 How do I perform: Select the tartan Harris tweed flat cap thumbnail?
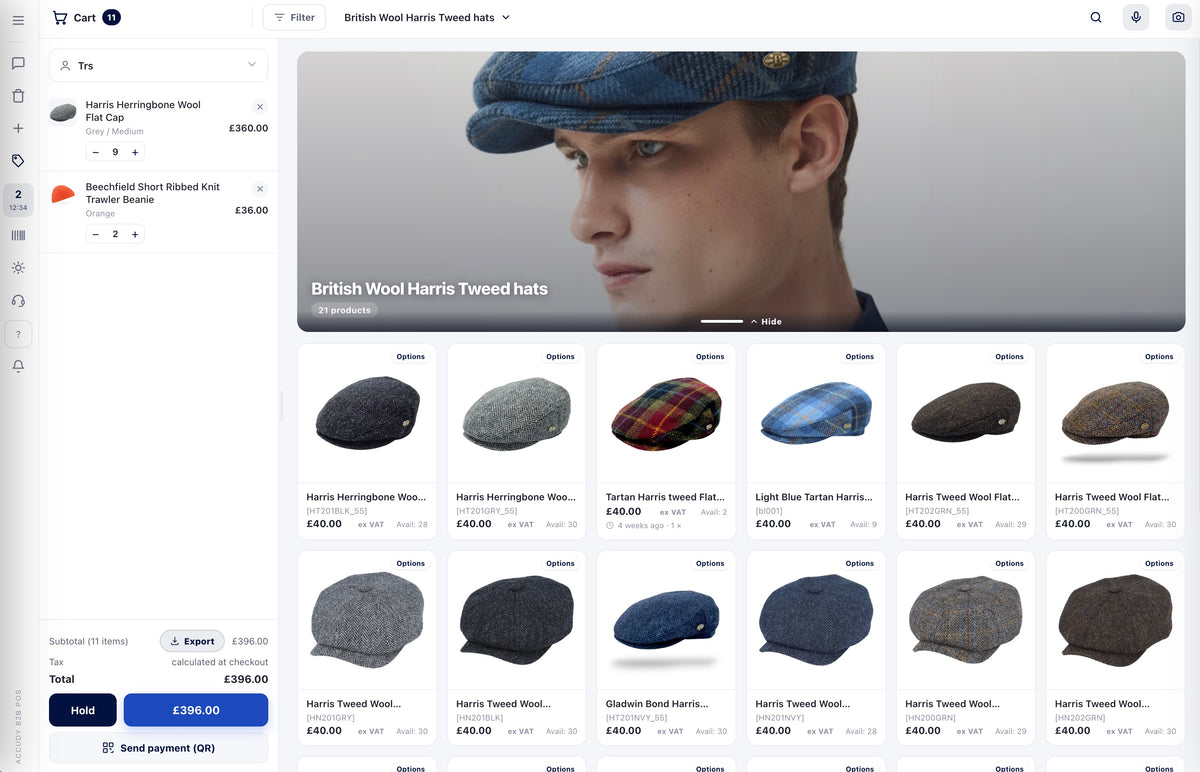point(666,413)
